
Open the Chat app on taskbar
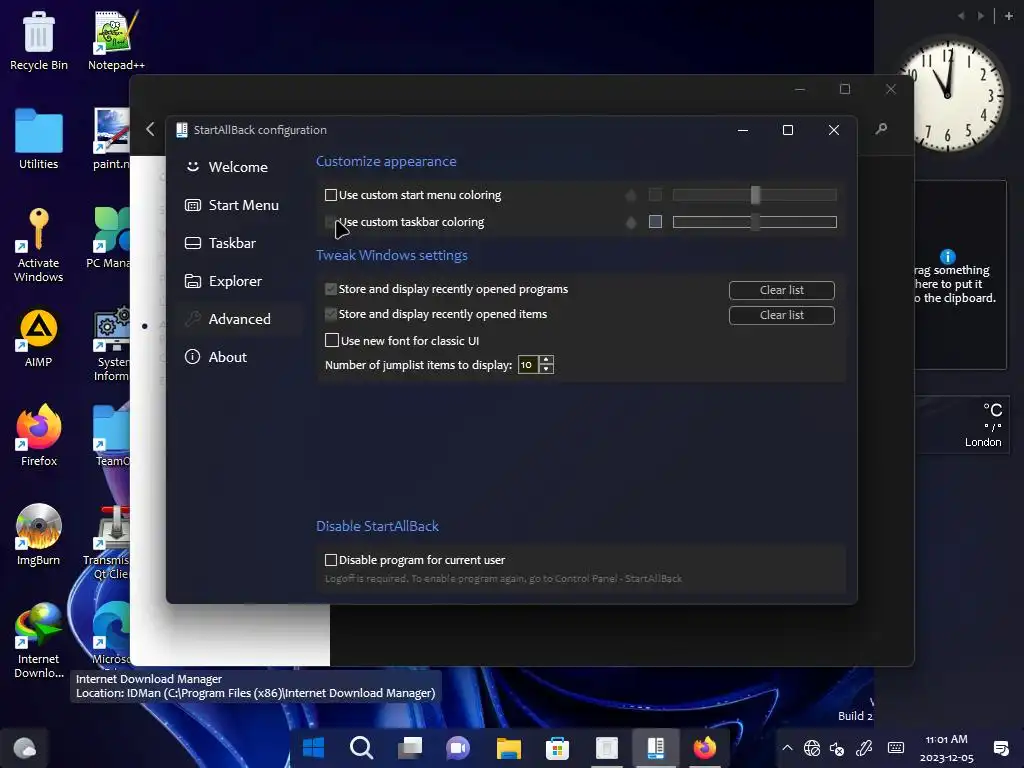(458, 748)
